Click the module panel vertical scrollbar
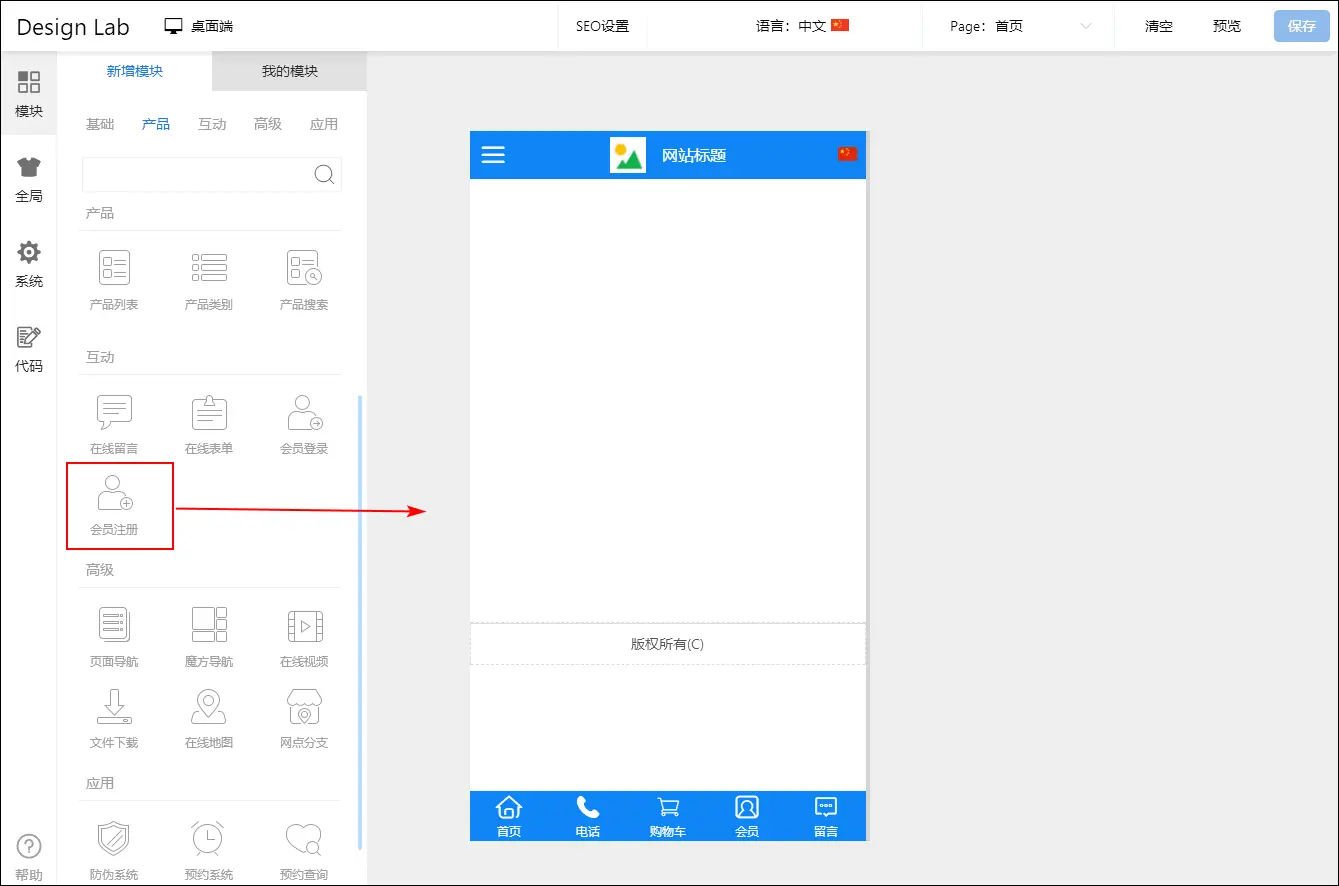1339x886 pixels. pos(360,620)
